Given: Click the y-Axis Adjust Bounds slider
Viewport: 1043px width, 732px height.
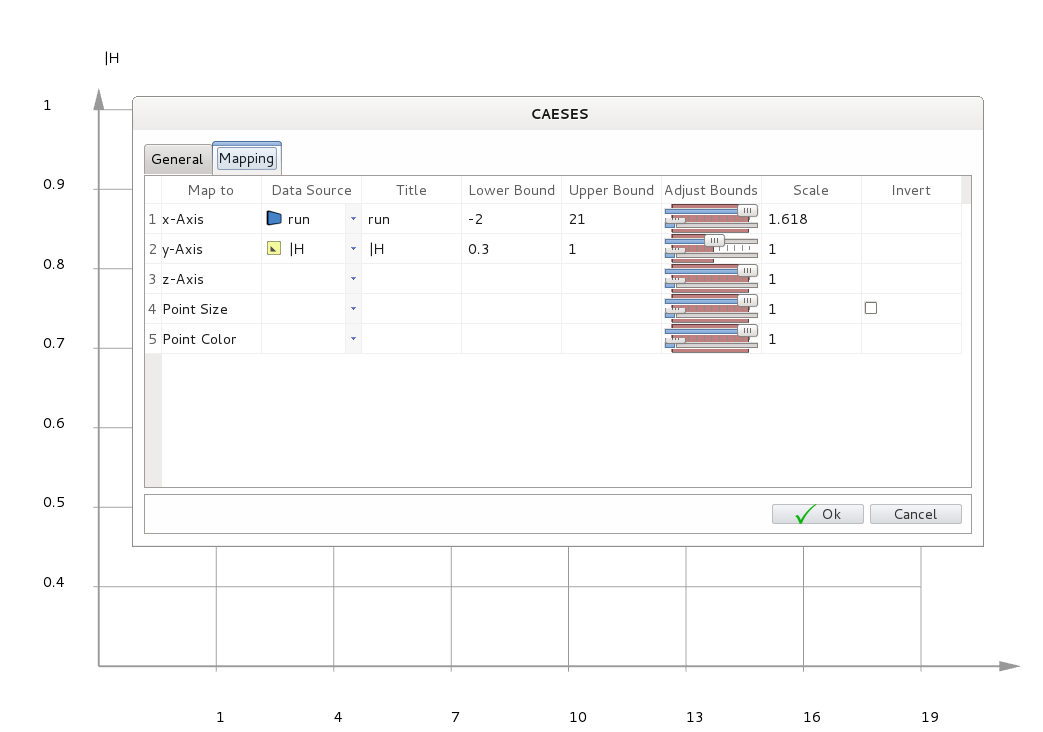Looking at the screenshot, I should [711, 249].
